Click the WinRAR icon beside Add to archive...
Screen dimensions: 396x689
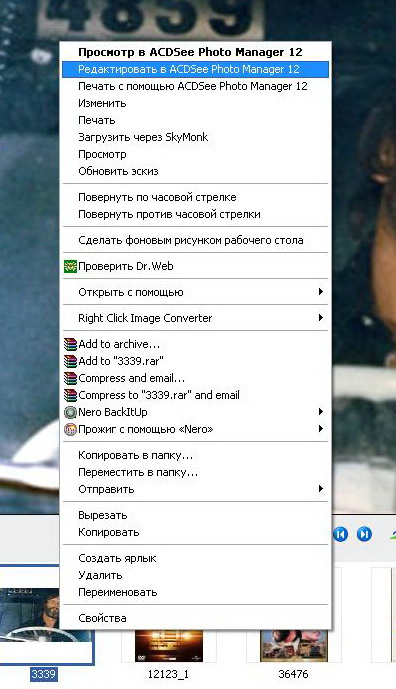click(x=70, y=344)
